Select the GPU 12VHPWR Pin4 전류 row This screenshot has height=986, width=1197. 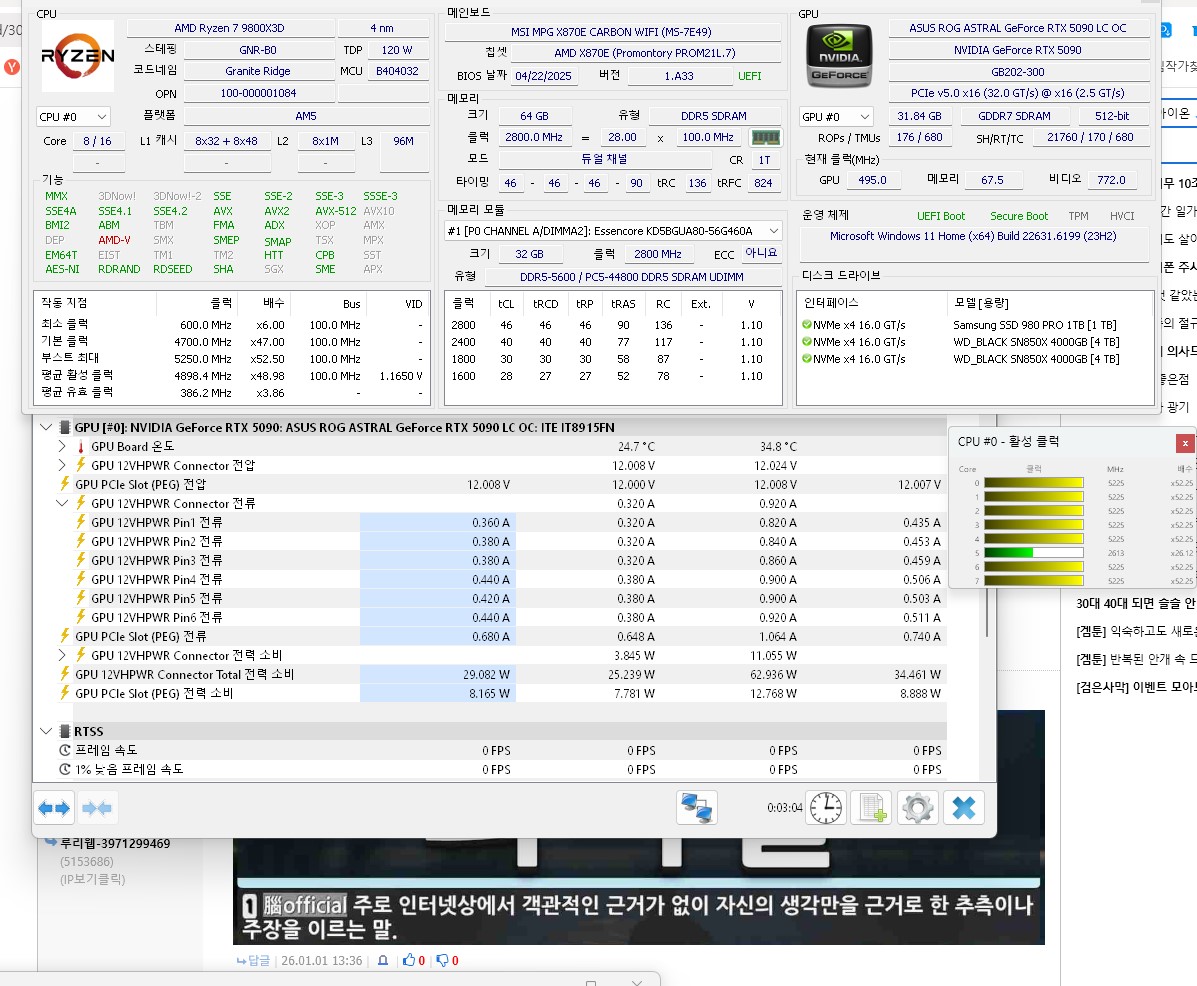[156, 579]
